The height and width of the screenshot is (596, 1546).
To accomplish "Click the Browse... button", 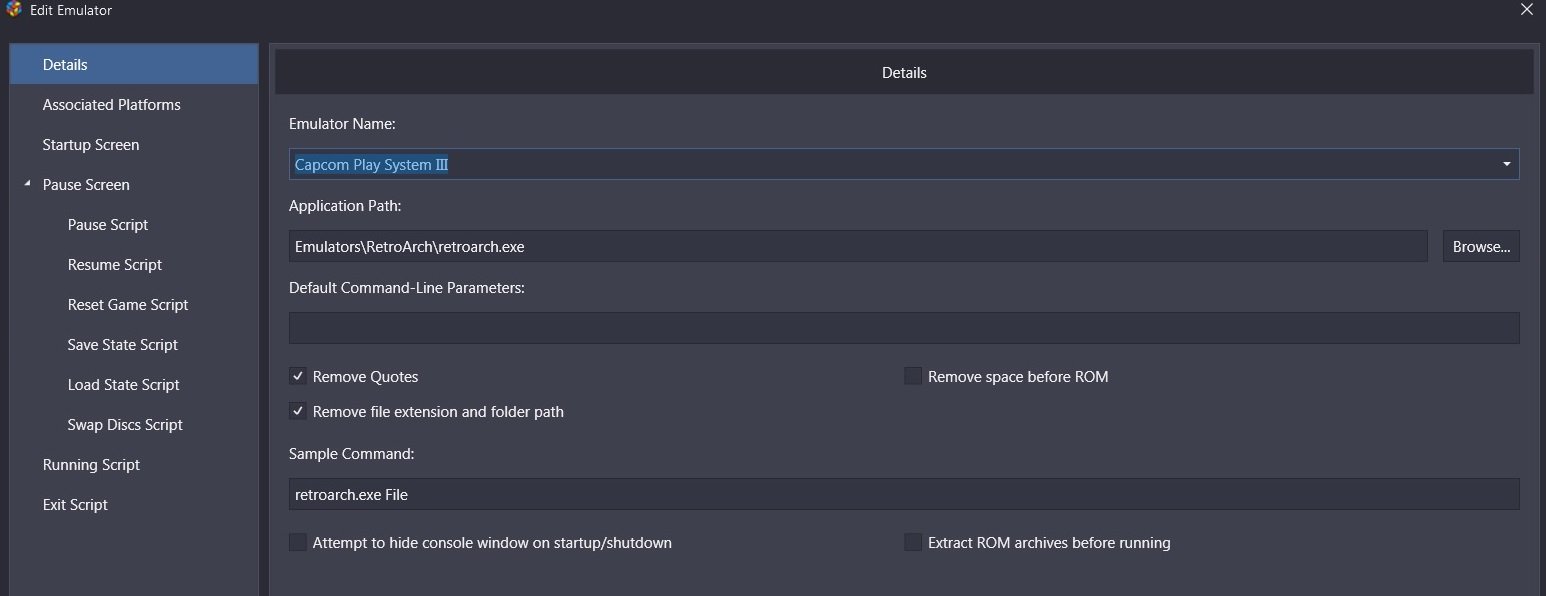I will (x=1481, y=246).
